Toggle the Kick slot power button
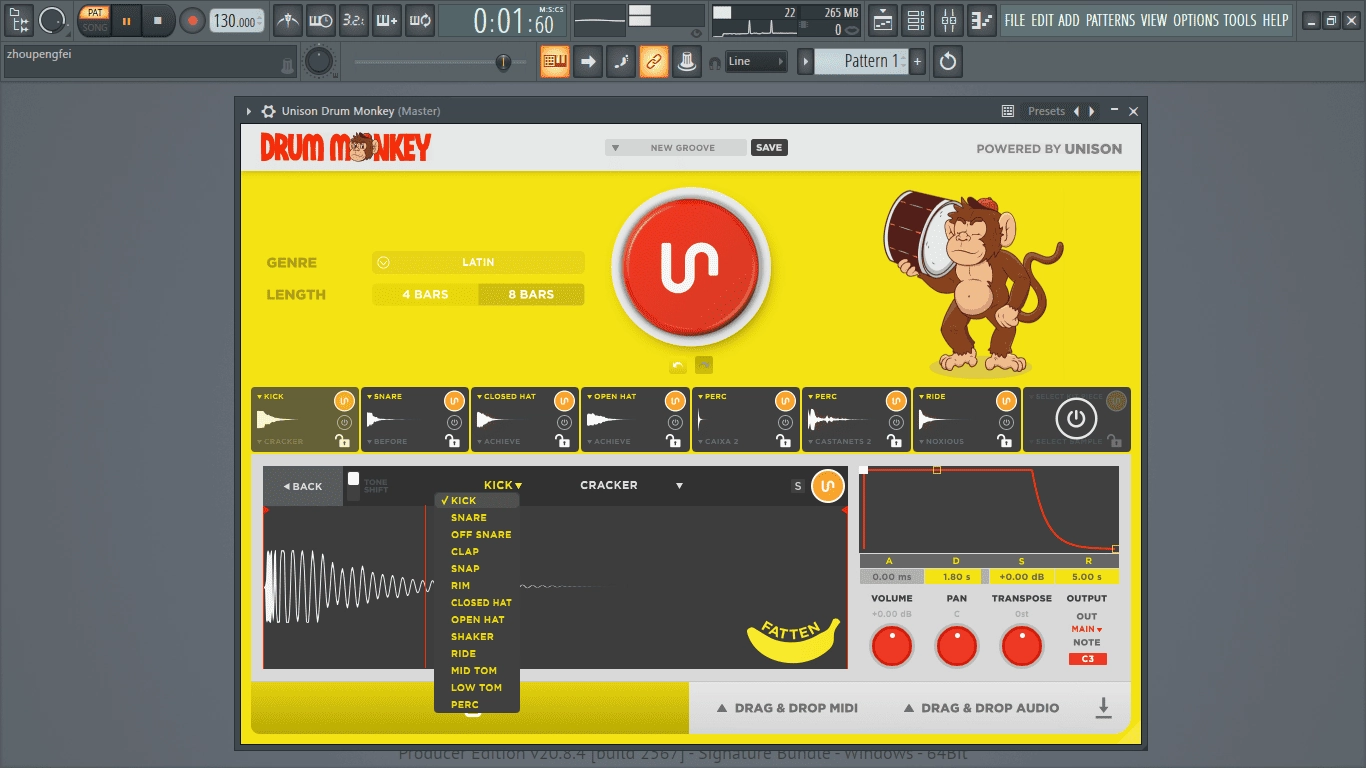 click(x=342, y=423)
